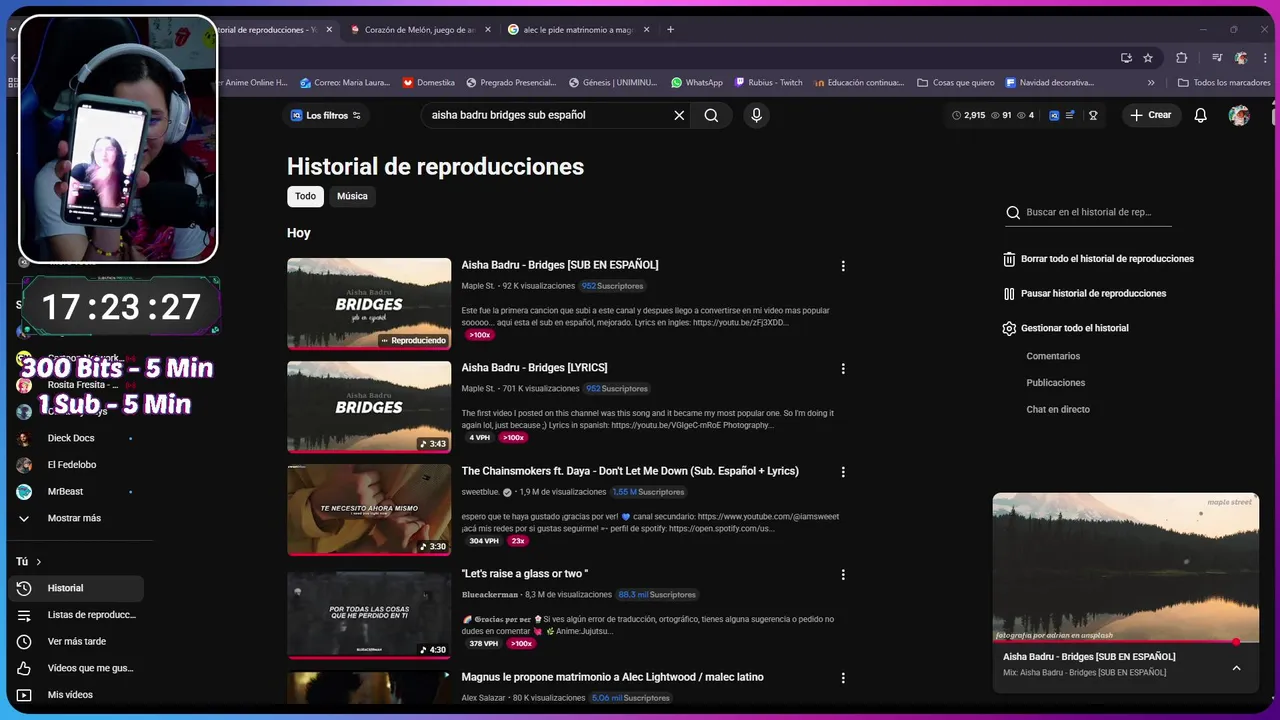Open the Chrome extensions puzzle icon
Viewport: 1280px width, 720px height.
(x=1181, y=58)
